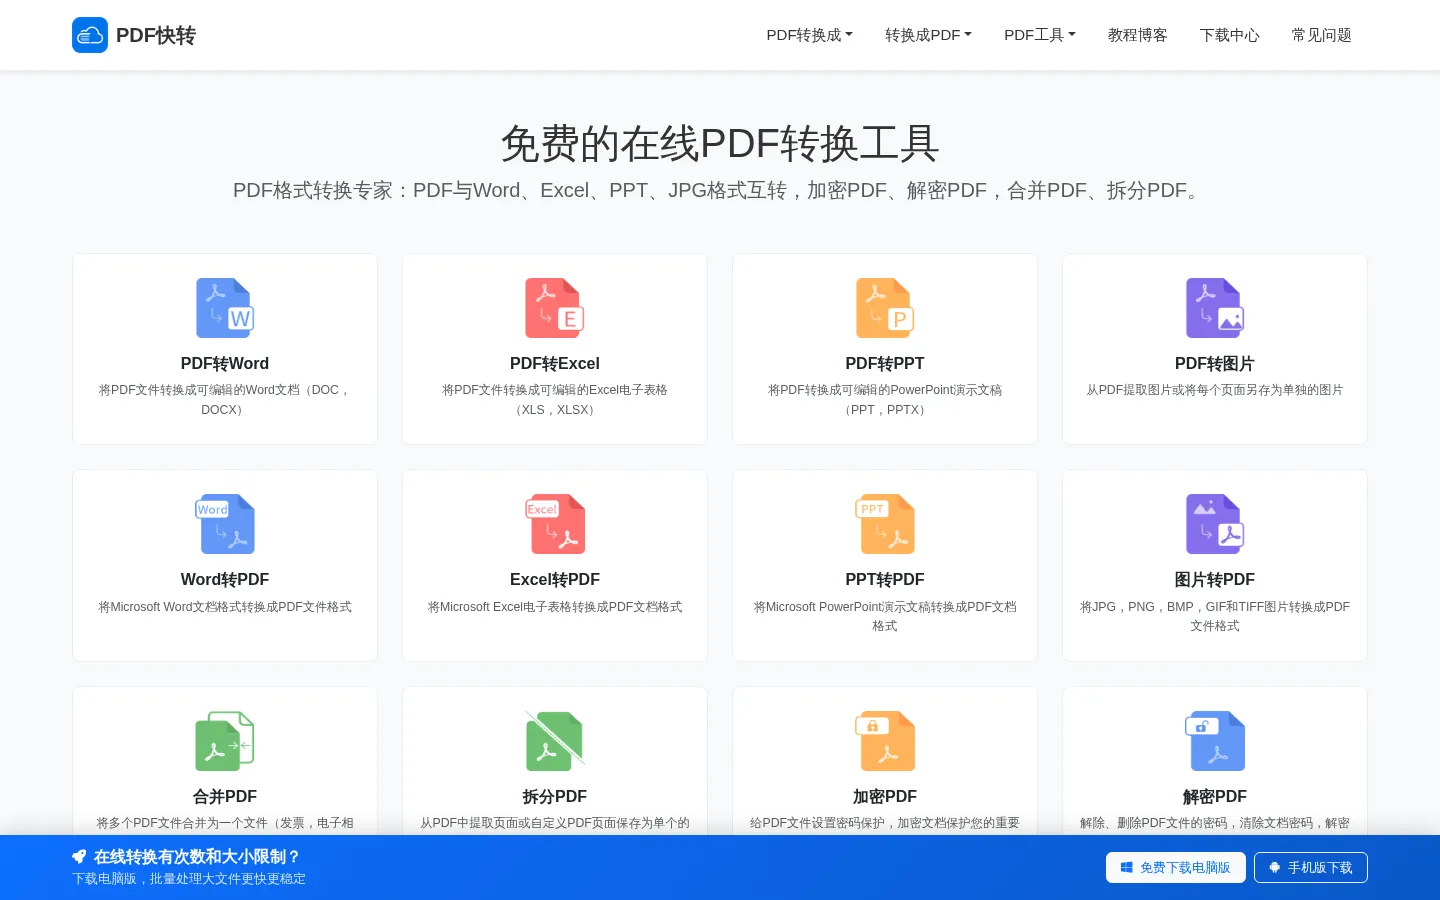
Task: Click the 合并PDF title text
Action: coord(225,796)
